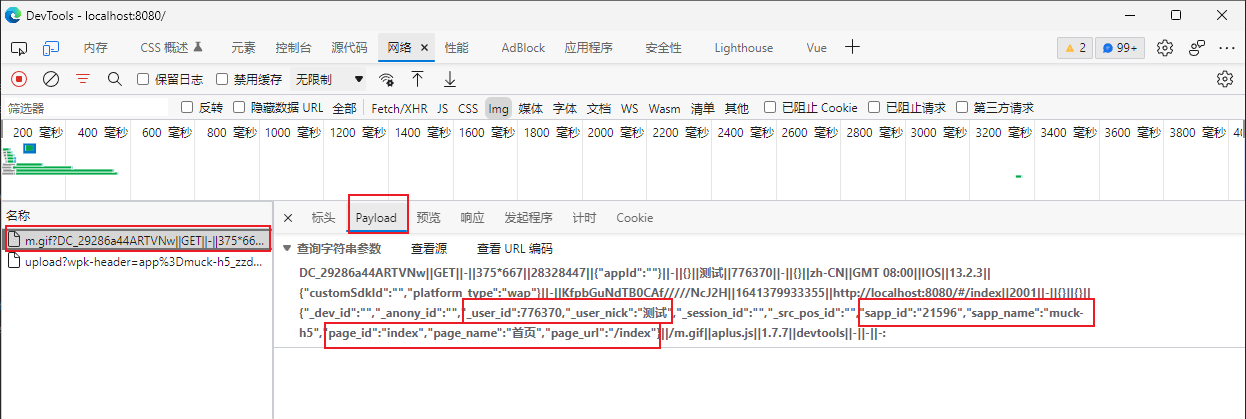Toggle the device emulation icon
Image resolution: width=1246 pixels, height=419 pixels.
pyautogui.click(x=51, y=48)
